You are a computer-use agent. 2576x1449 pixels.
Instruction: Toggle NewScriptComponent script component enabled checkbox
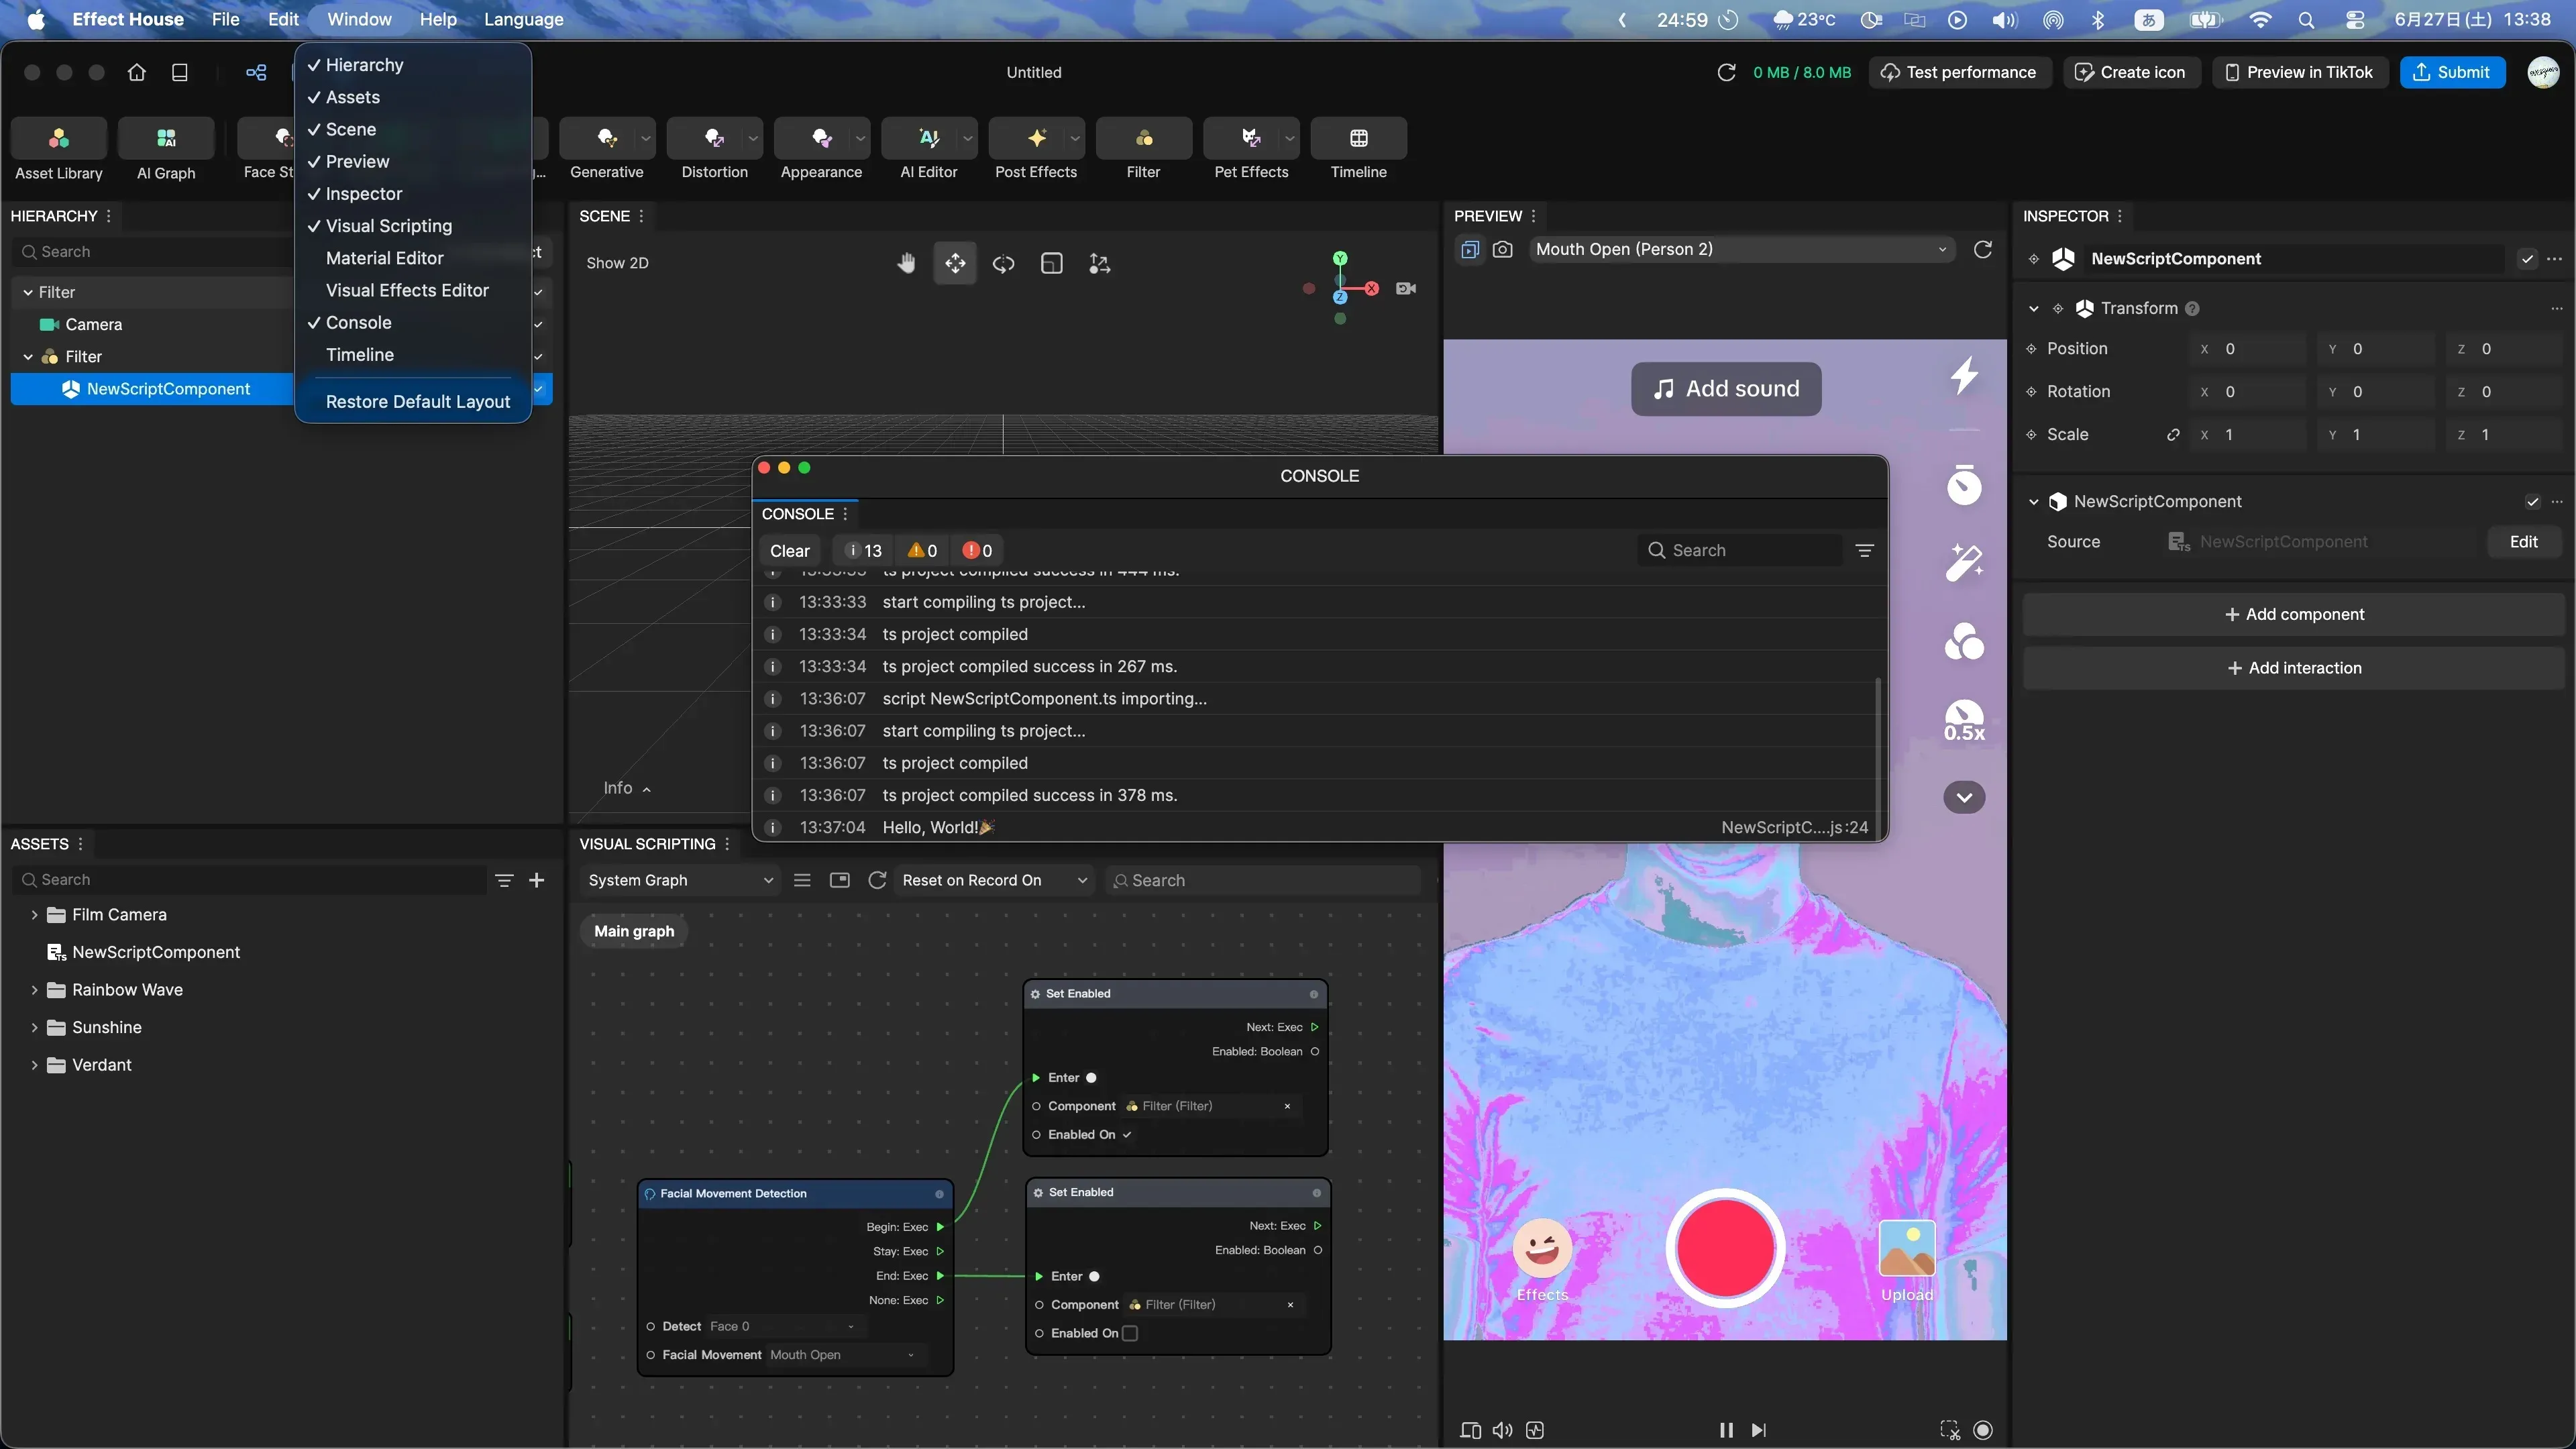click(2532, 502)
